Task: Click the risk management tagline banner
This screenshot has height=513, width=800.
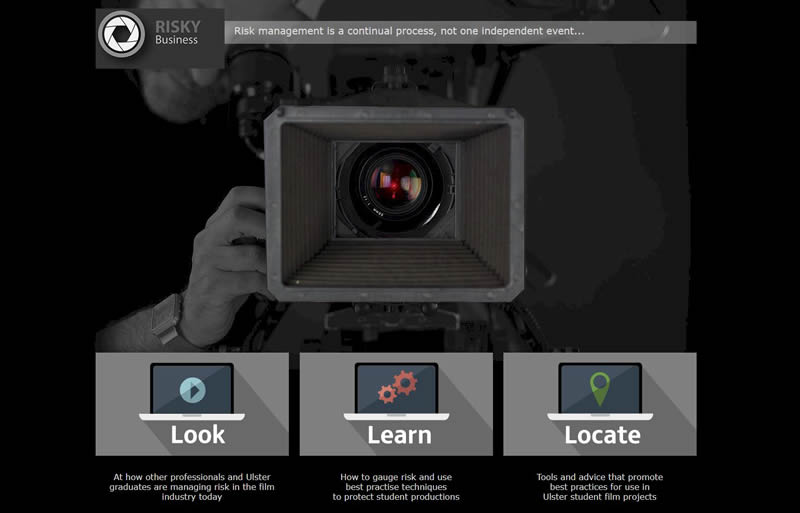Action: point(460,32)
